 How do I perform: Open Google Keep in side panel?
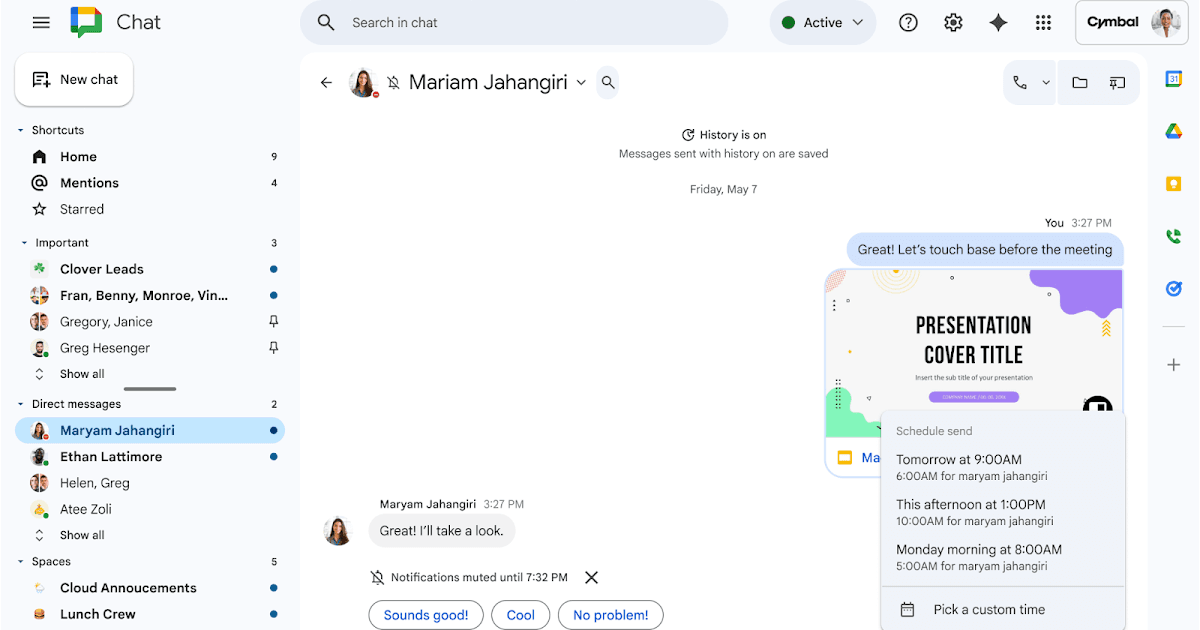click(1174, 184)
